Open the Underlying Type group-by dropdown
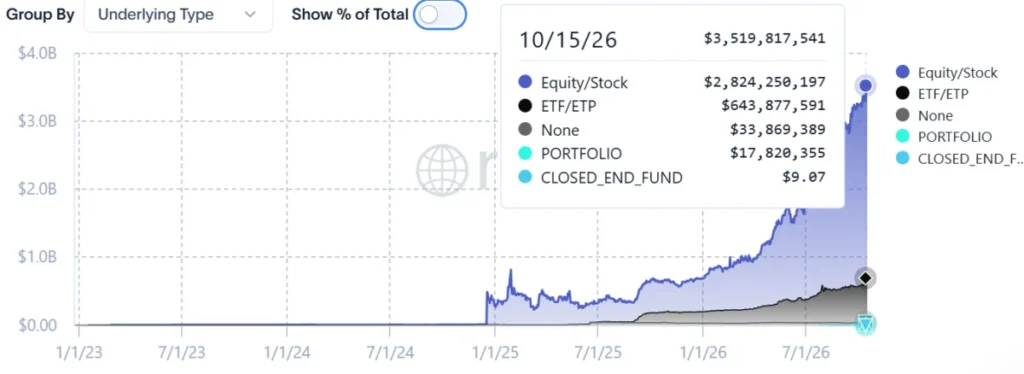 pos(178,14)
